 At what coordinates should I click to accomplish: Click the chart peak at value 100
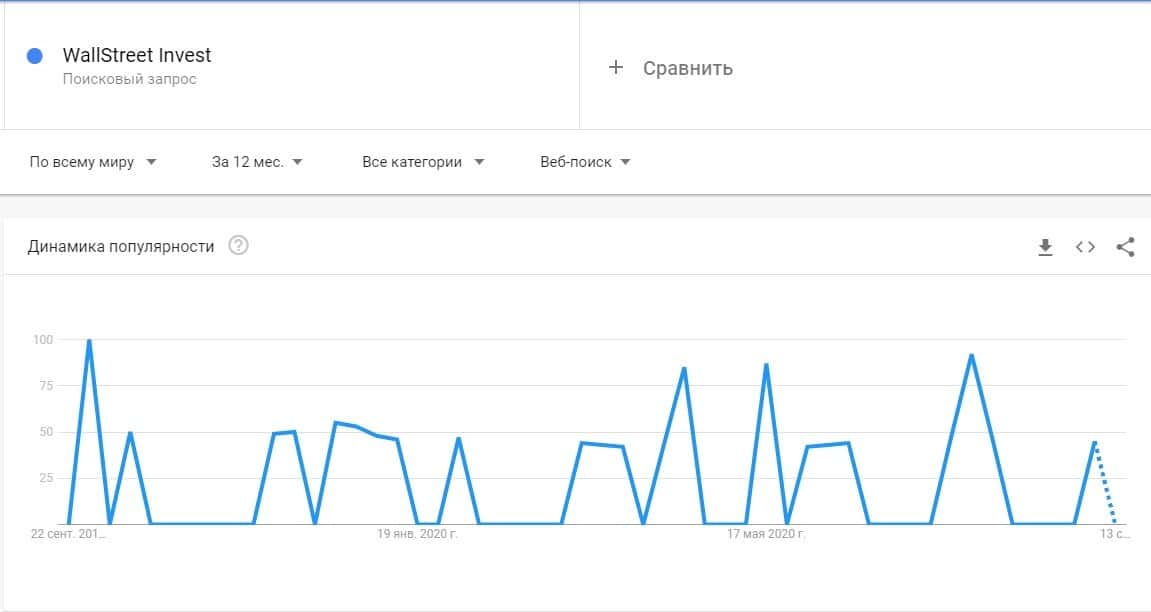pos(89,341)
